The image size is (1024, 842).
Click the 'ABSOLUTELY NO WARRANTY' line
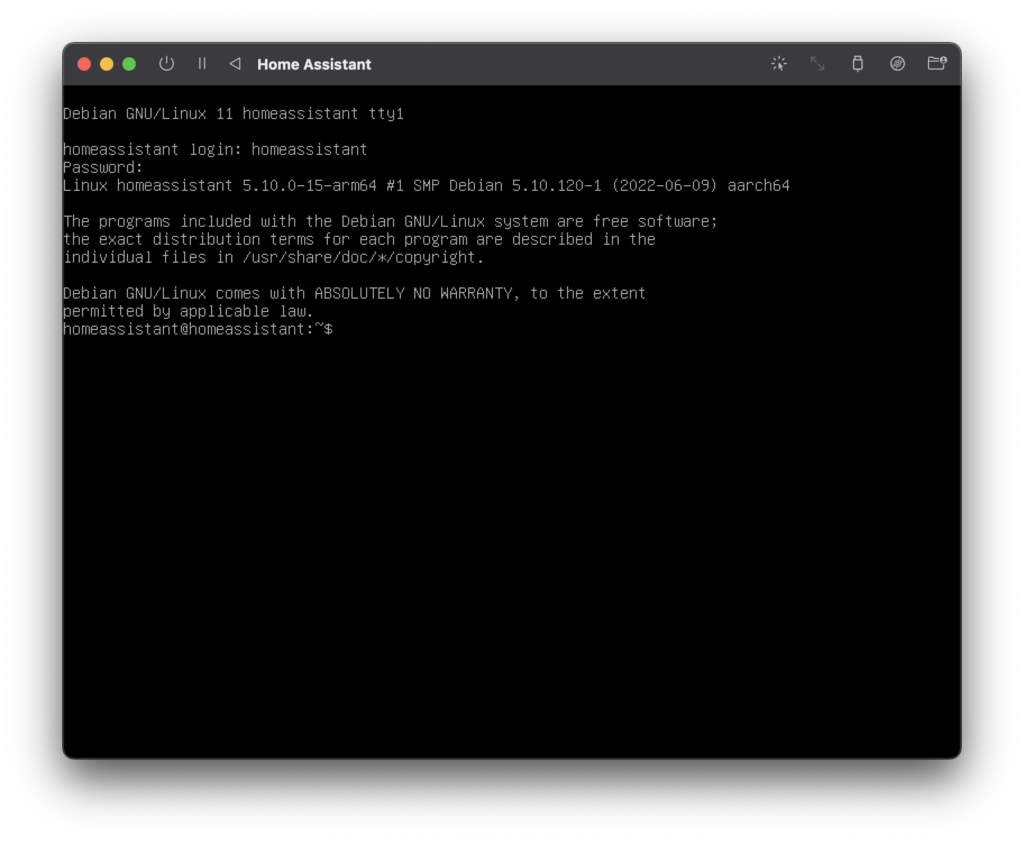pyautogui.click(x=354, y=293)
